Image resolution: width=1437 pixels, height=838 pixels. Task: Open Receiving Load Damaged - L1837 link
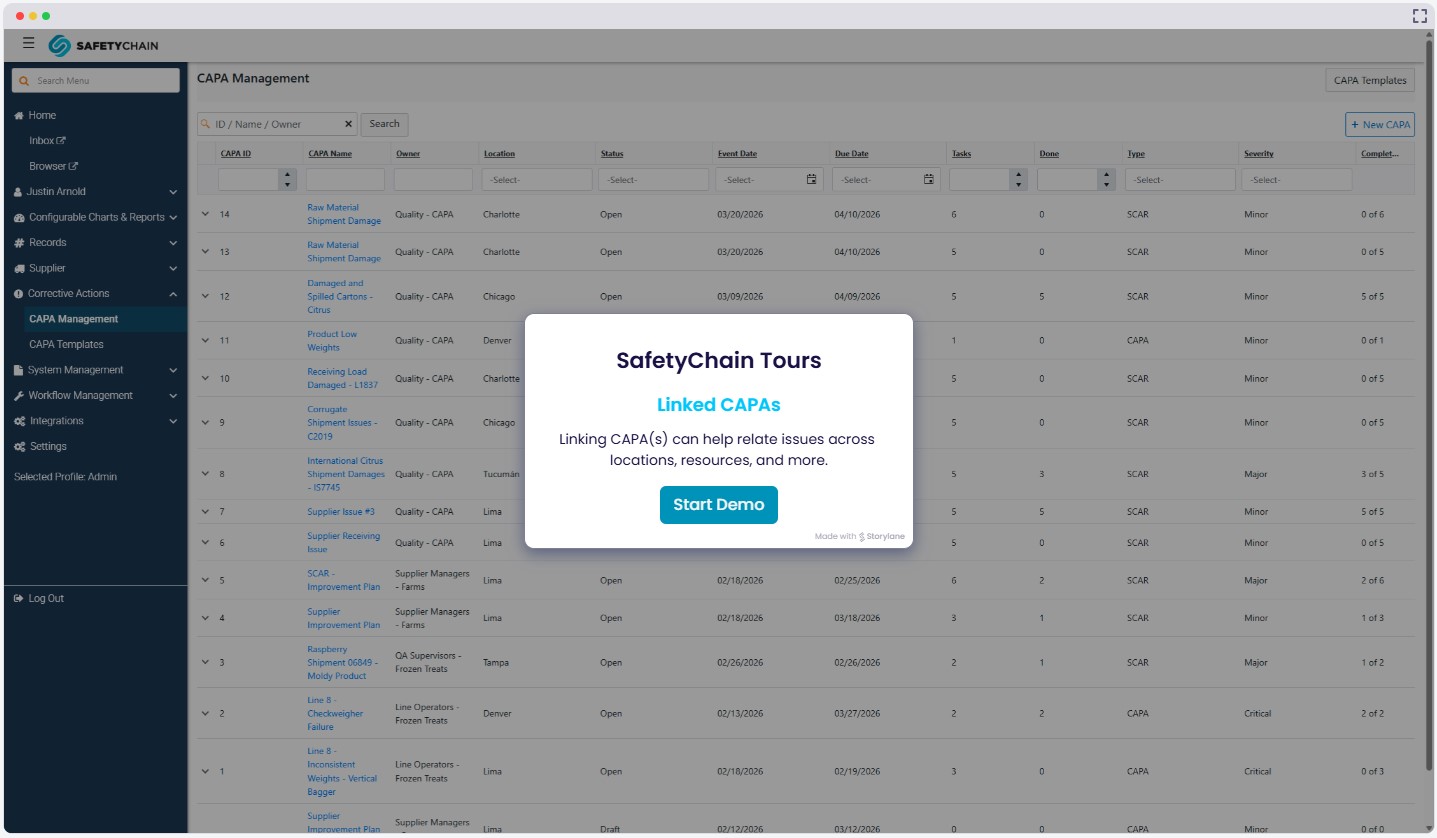[343, 378]
